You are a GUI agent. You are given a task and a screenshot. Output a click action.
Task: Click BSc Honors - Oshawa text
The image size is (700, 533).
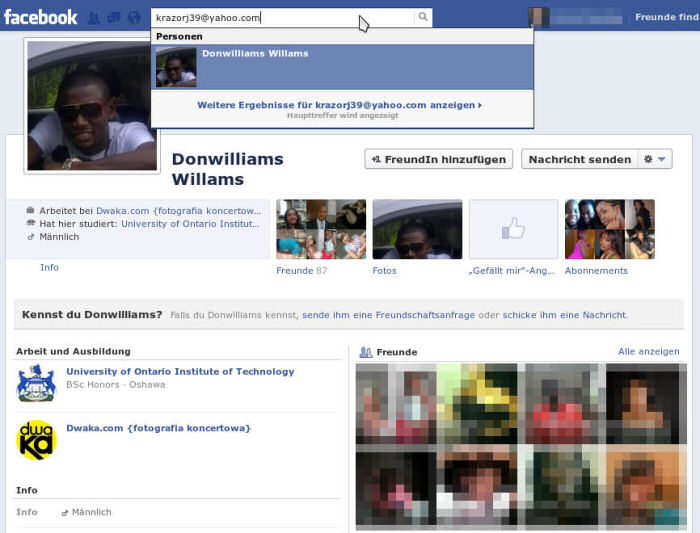tap(116, 385)
